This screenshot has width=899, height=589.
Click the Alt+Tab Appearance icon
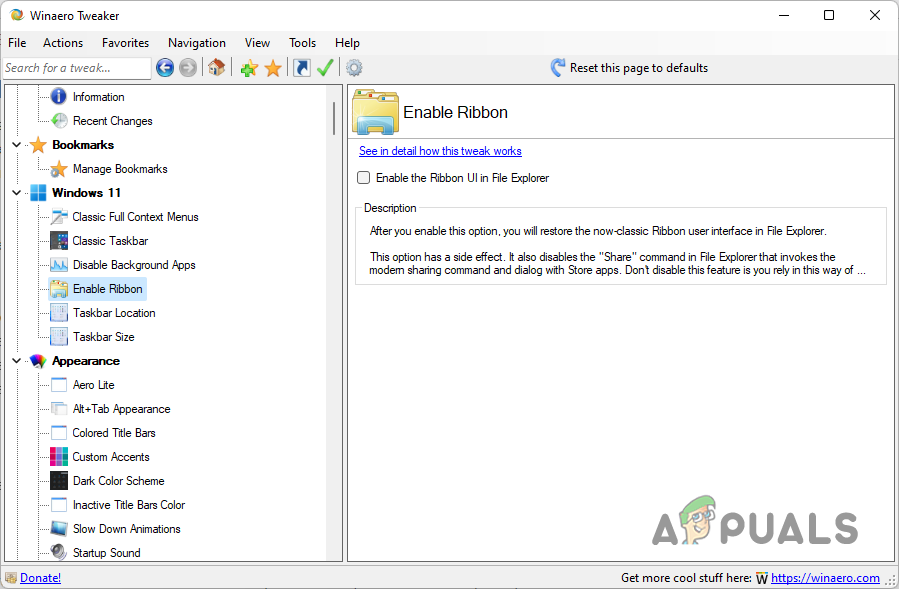[x=58, y=409]
